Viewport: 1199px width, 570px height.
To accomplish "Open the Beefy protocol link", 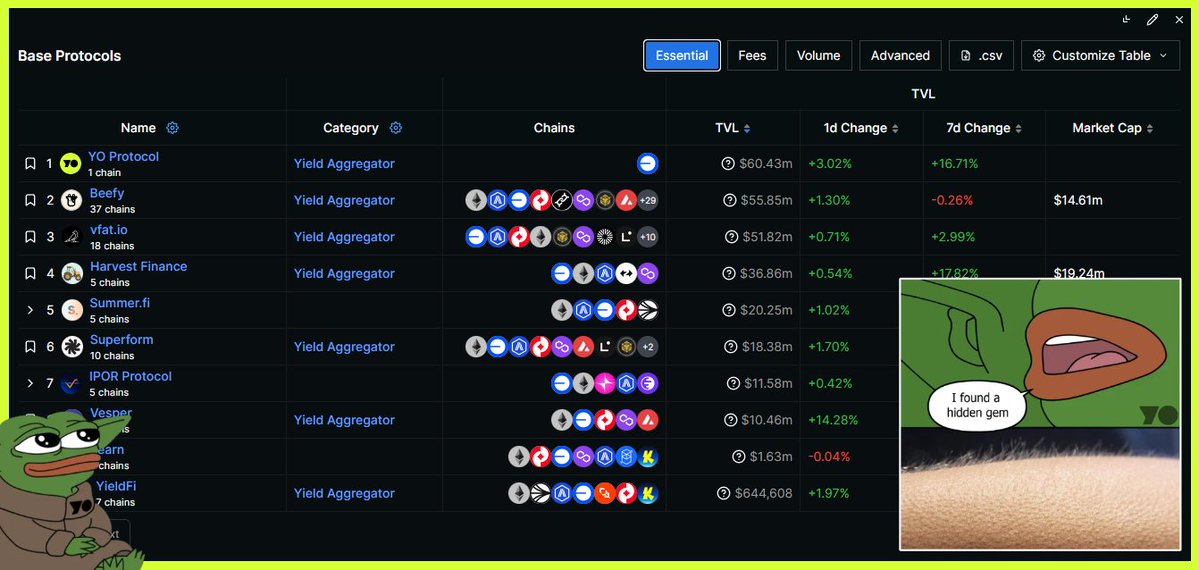I will click(106, 193).
